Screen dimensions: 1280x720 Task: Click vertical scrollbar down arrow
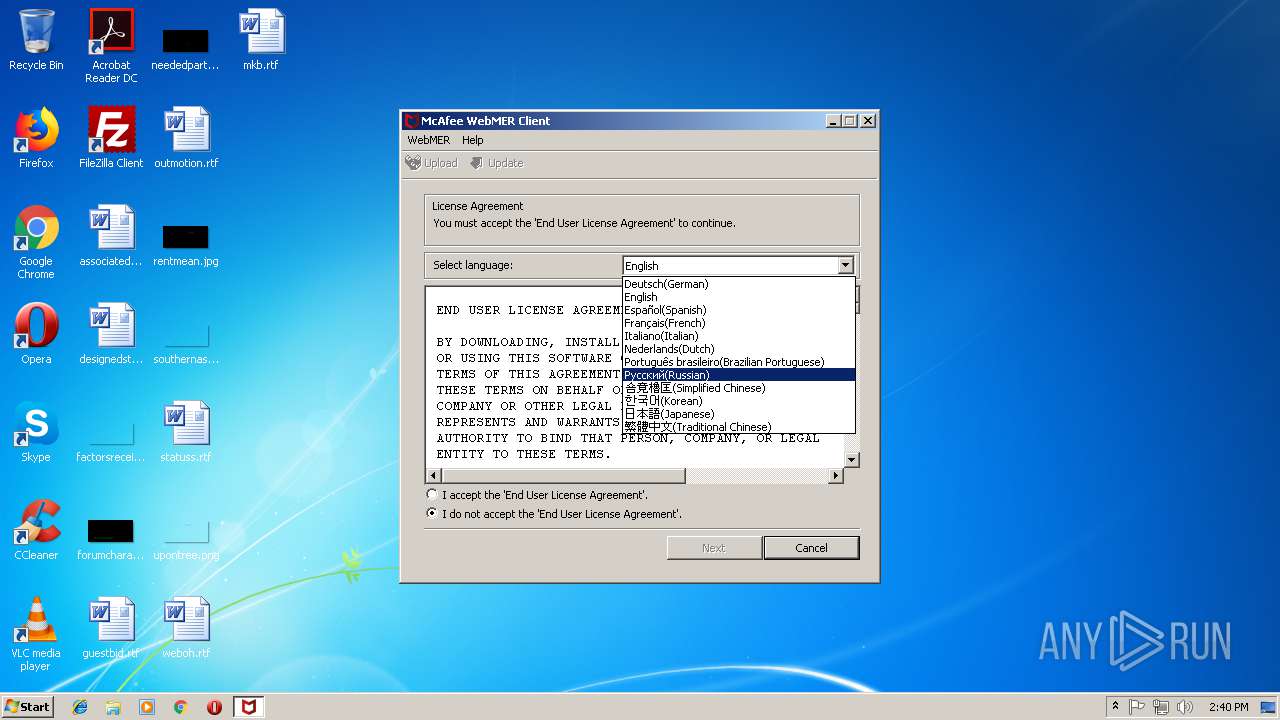click(x=852, y=460)
